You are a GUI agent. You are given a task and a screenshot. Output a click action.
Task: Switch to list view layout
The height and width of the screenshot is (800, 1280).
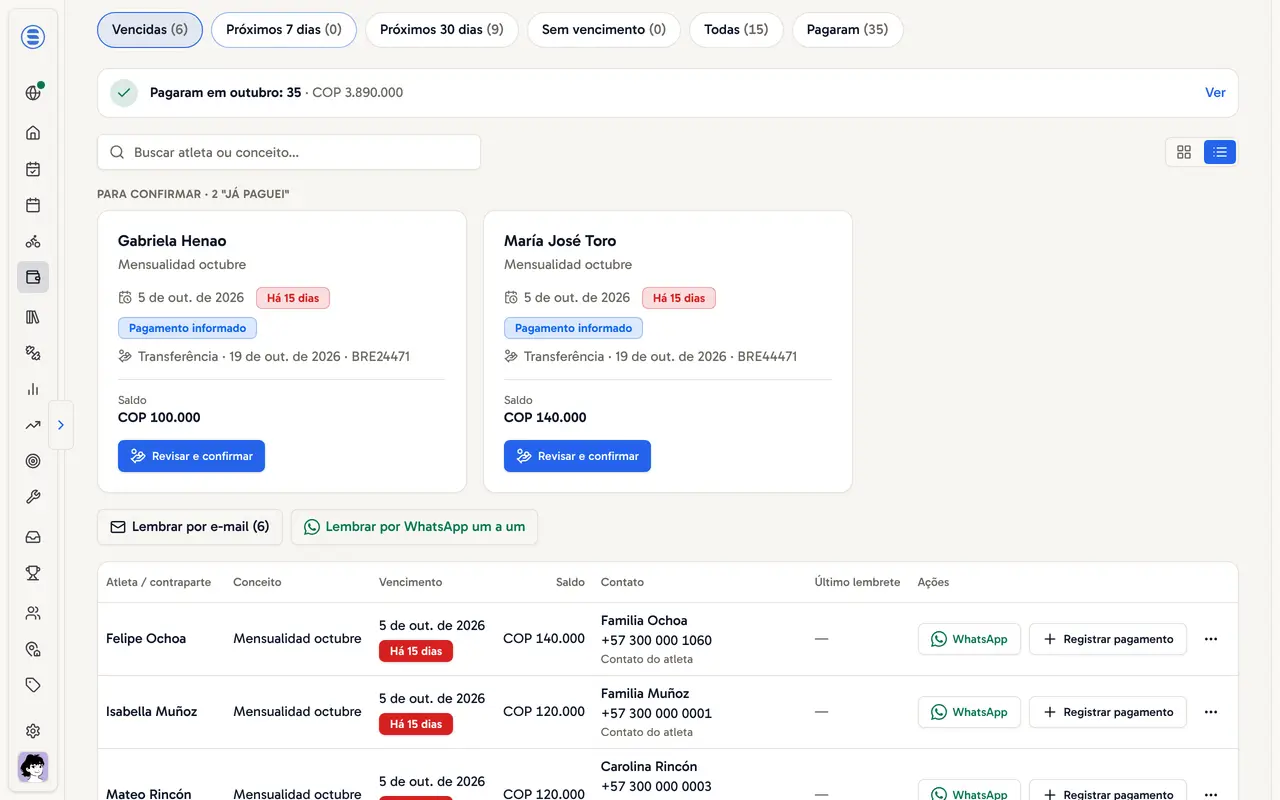coord(1220,152)
